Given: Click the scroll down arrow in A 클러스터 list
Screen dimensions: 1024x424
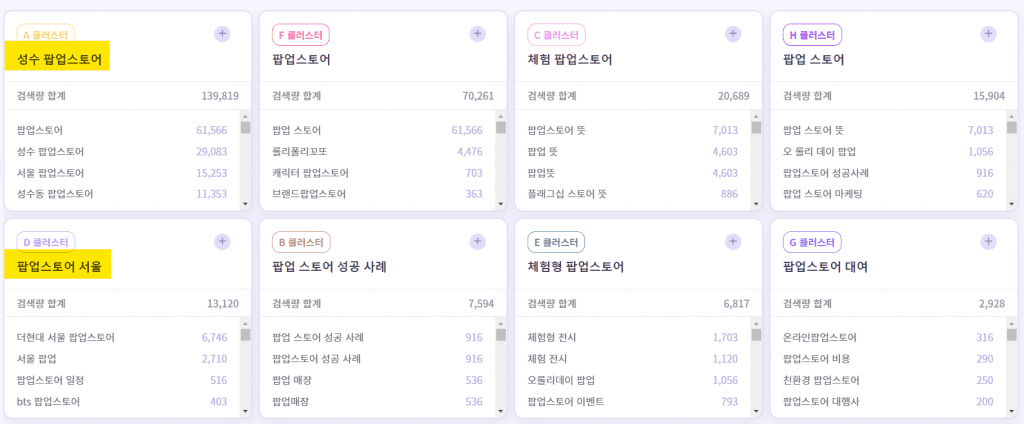Looking at the screenshot, I should click(246, 204).
